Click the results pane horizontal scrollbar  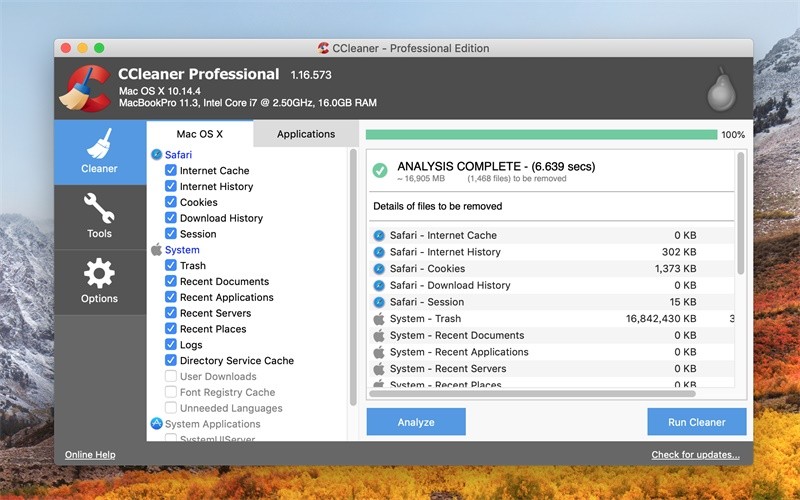click(532, 393)
